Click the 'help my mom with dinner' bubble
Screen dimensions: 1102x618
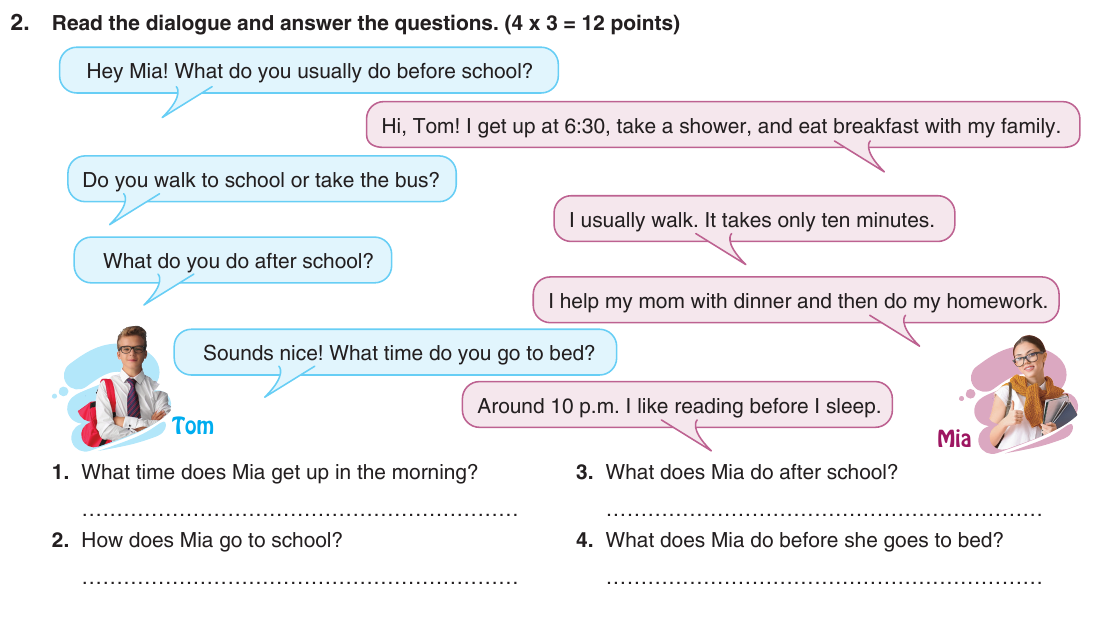(x=796, y=300)
